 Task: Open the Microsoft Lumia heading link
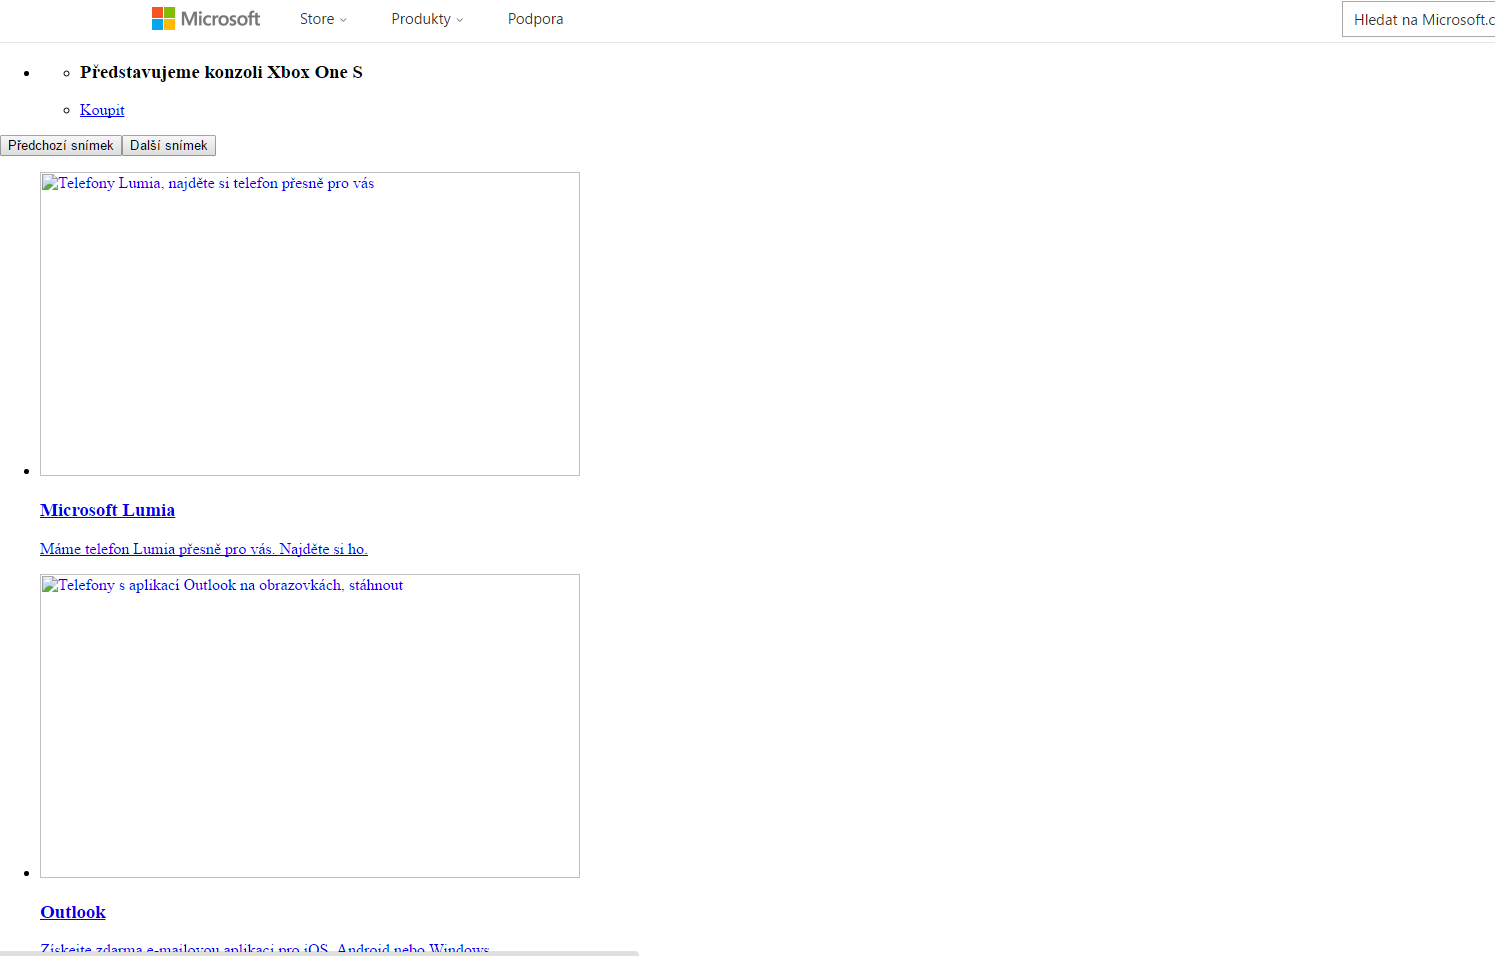107,510
